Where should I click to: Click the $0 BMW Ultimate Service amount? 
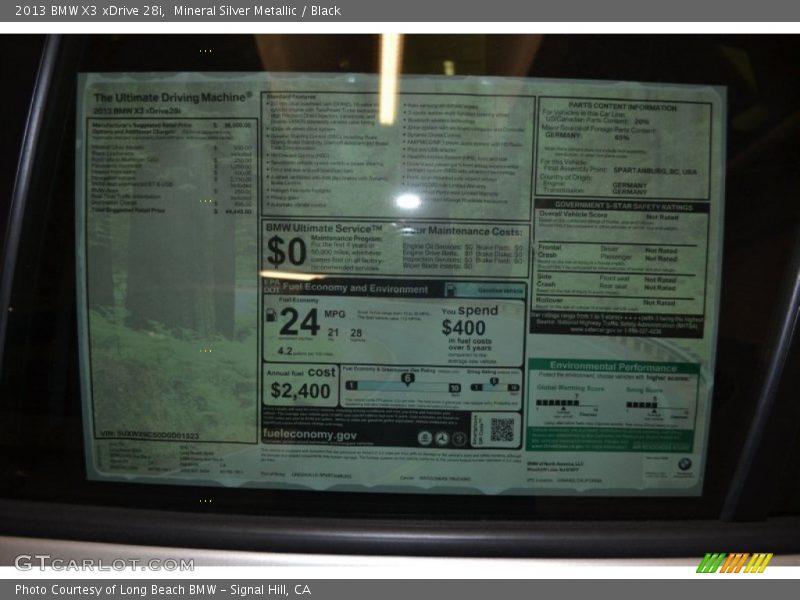tap(287, 250)
